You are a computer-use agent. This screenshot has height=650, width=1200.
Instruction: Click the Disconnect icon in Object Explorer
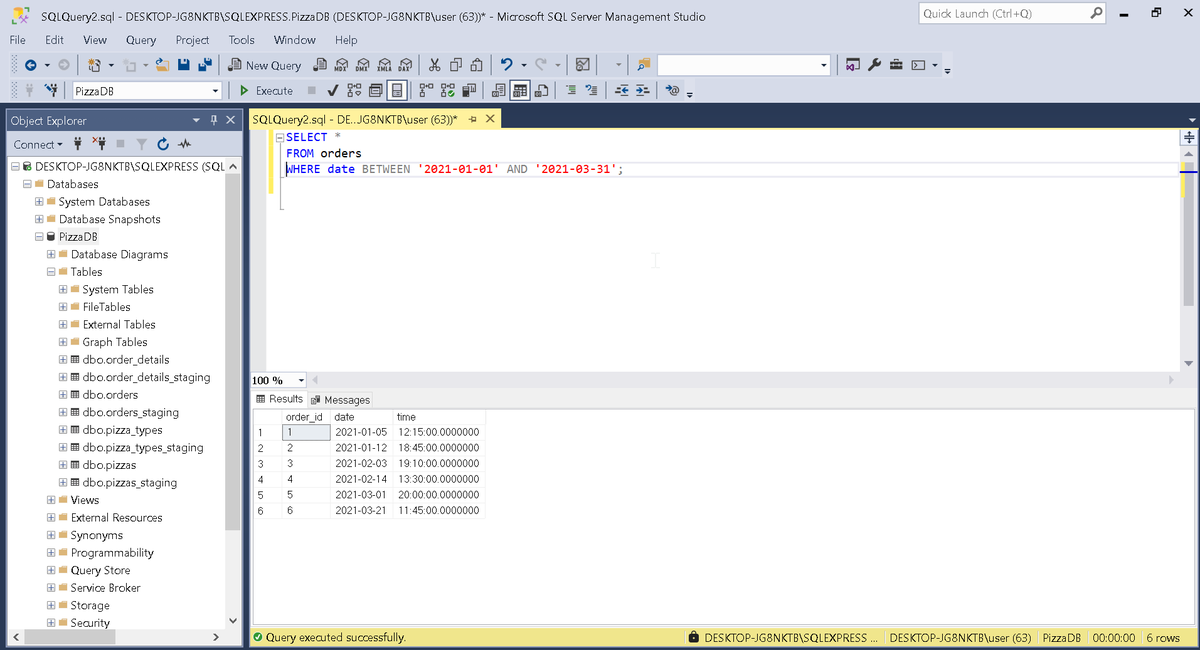(x=99, y=145)
